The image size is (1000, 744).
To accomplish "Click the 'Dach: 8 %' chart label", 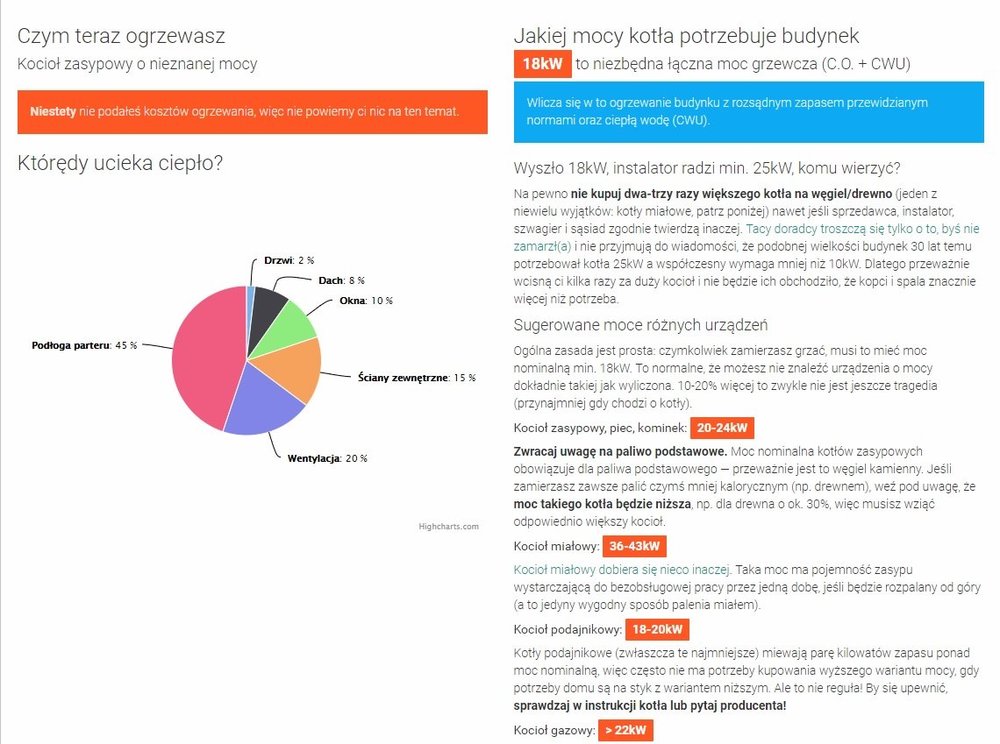I will click(341, 280).
